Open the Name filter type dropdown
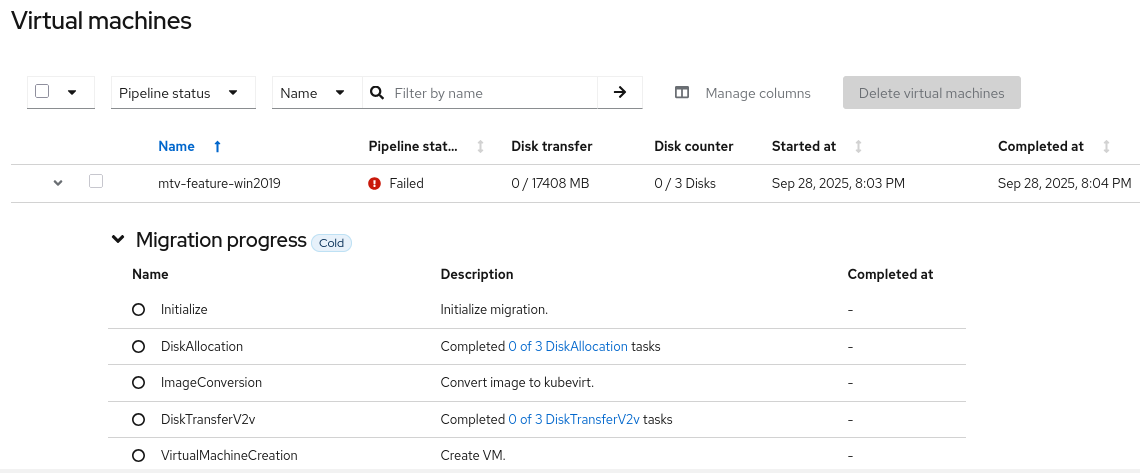This screenshot has width=1140, height=473. [313, 93]
